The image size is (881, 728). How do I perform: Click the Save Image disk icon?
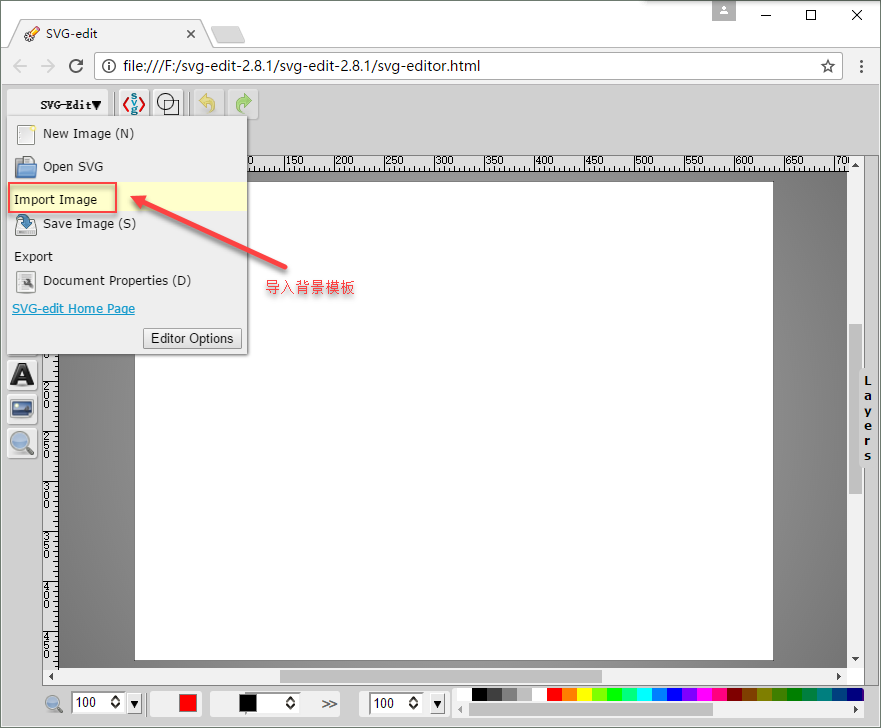click(x=26, y=225)
